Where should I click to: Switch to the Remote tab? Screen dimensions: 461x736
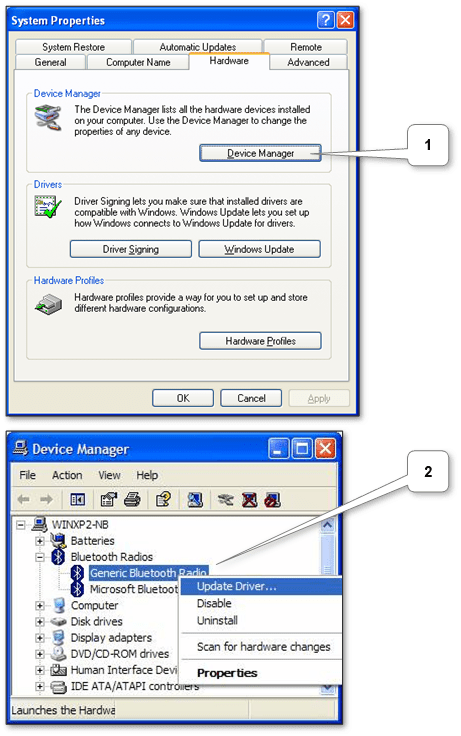coord(306,47)
